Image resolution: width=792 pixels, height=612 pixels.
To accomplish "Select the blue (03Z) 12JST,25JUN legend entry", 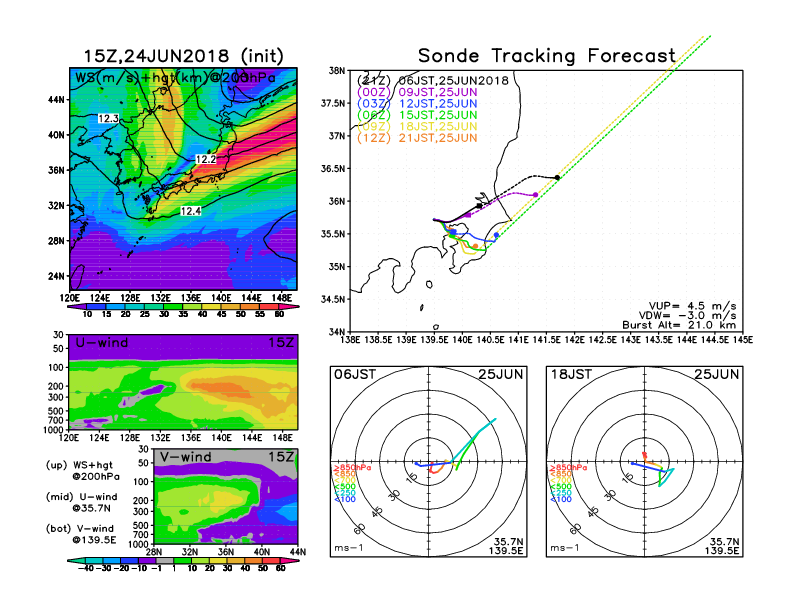I will pyautogui.click(x=417, y=104).
